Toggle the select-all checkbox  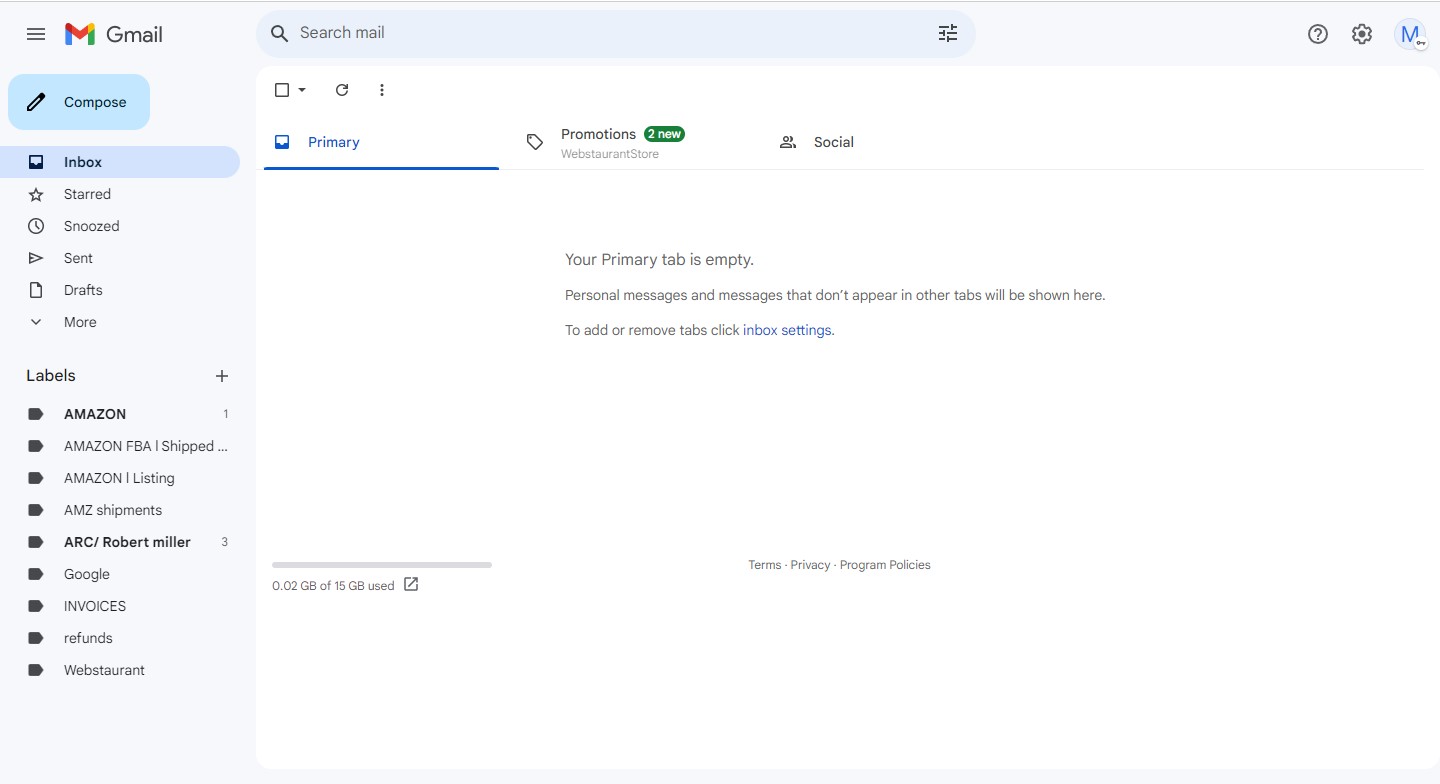click(282, 90)
